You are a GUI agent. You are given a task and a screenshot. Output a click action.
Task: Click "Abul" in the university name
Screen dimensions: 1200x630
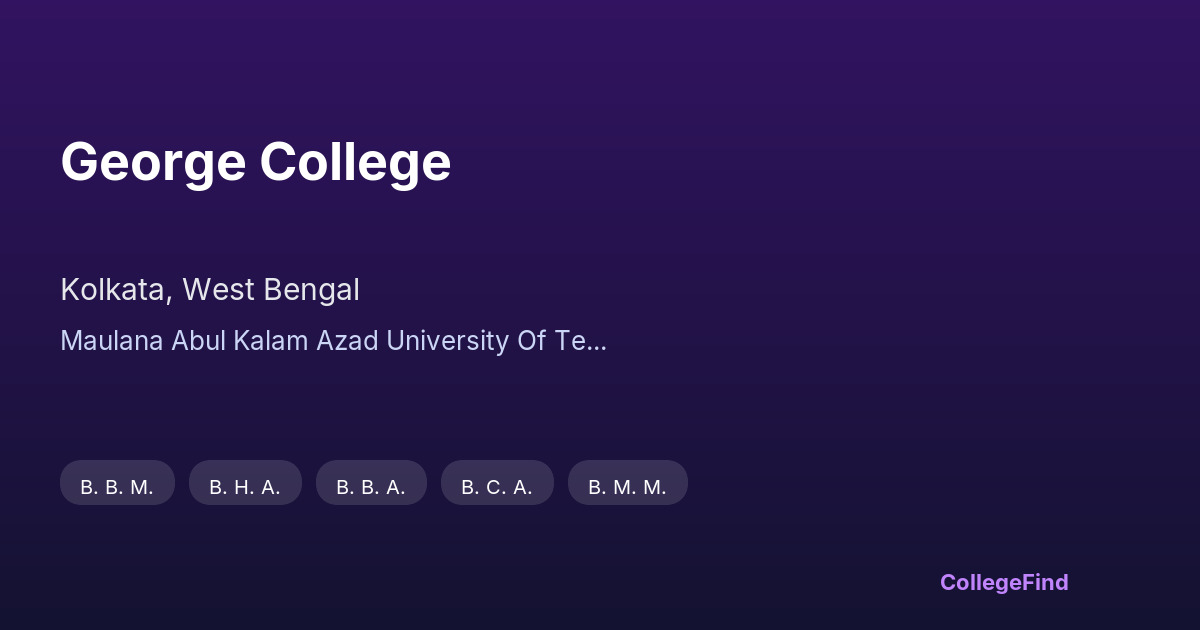(199, 341)
